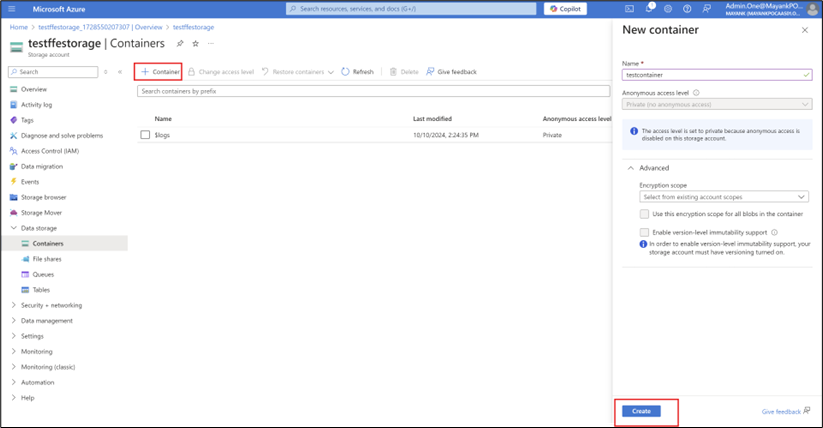Collapse the Data storage section
823x428 pixels.
coord(14,228)
